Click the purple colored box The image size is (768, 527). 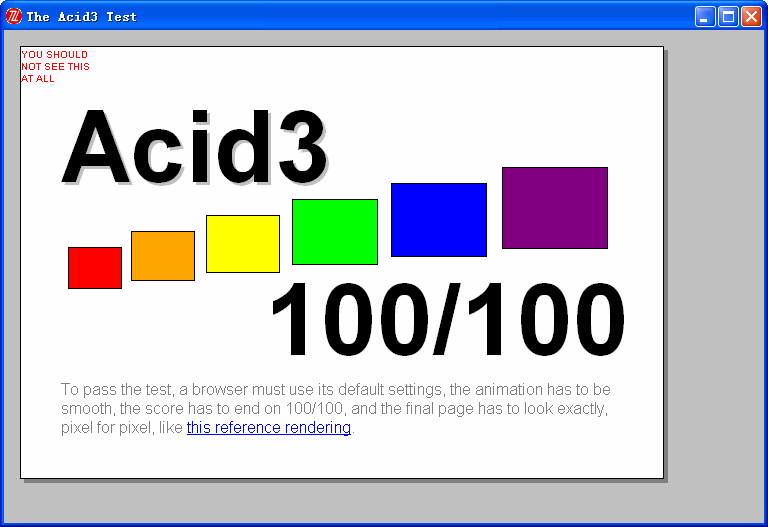tap(555, 208)
